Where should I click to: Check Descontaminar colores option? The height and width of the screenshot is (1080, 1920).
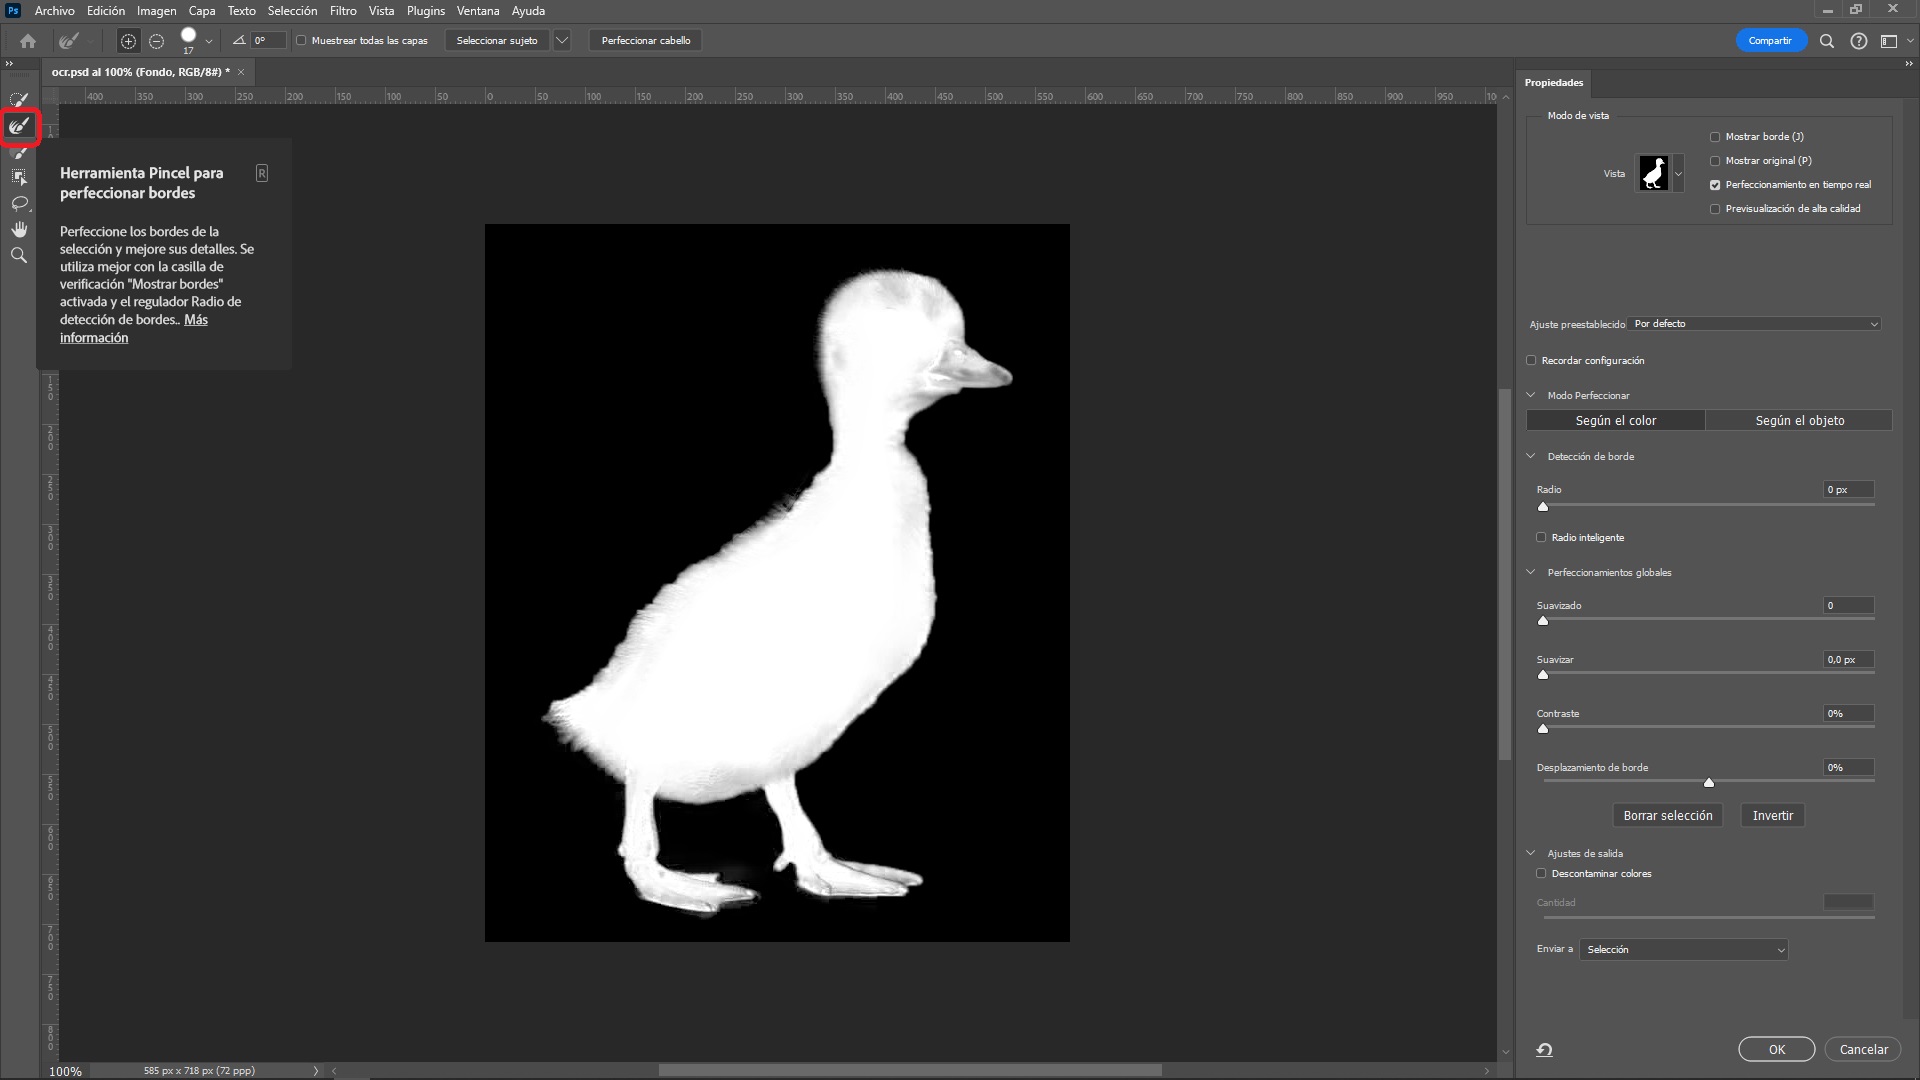click(x=1541, y=874)
